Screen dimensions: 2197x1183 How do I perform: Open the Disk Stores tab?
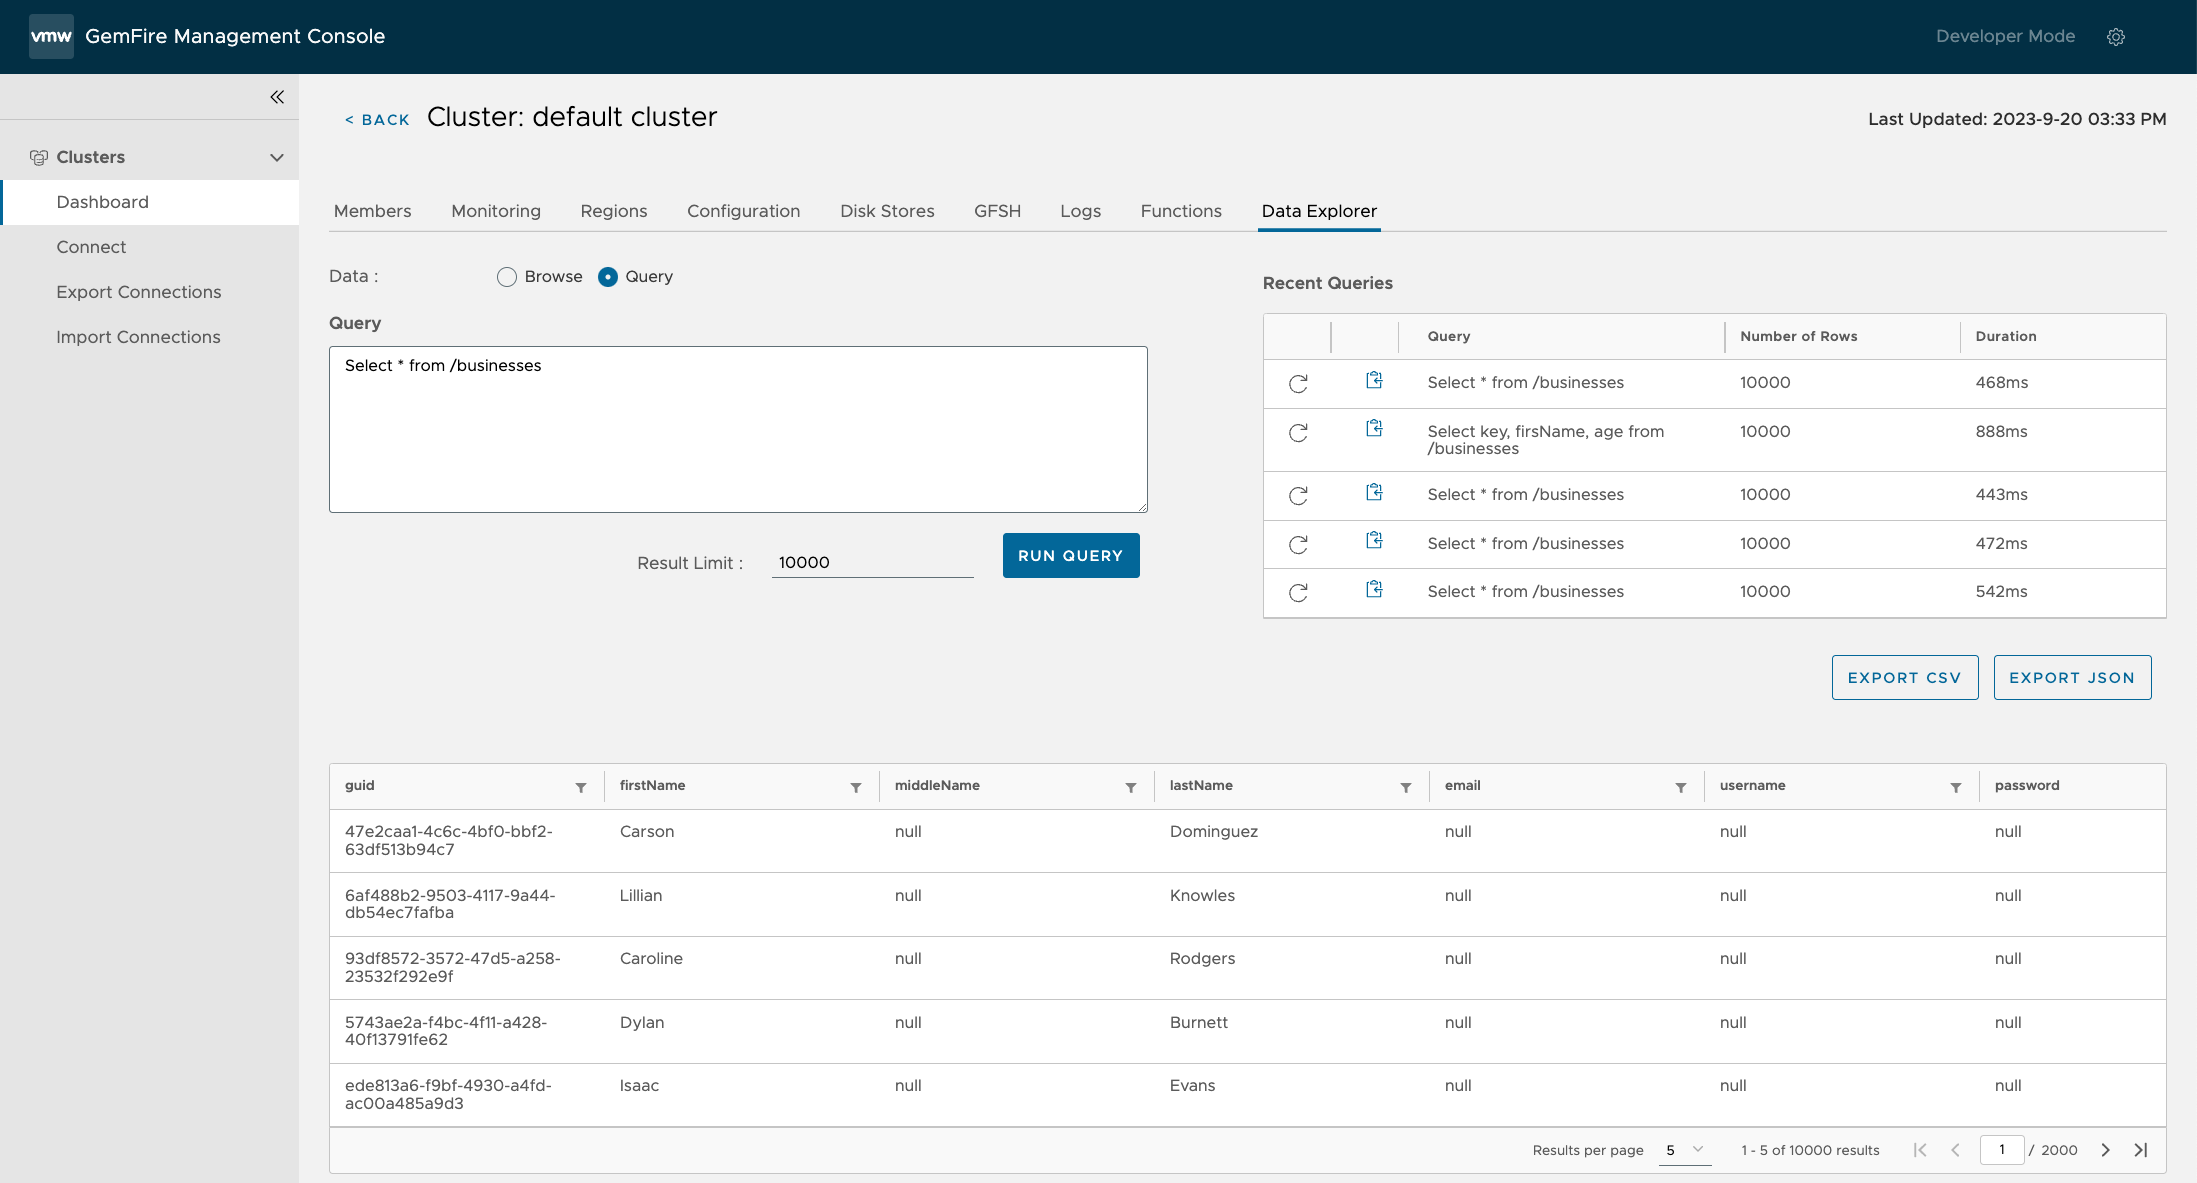(x=887, y=211)
